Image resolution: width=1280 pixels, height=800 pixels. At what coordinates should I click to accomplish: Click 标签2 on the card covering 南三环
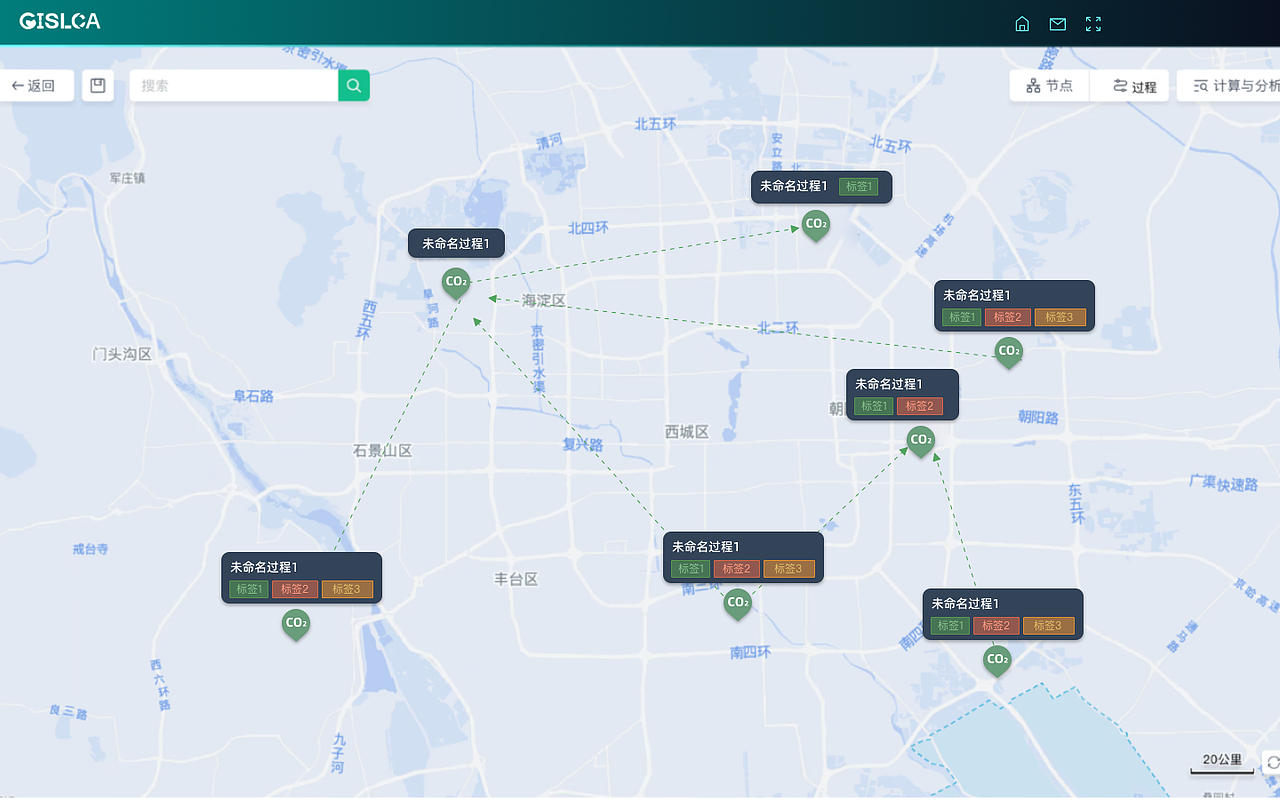[x=736, y=568]
